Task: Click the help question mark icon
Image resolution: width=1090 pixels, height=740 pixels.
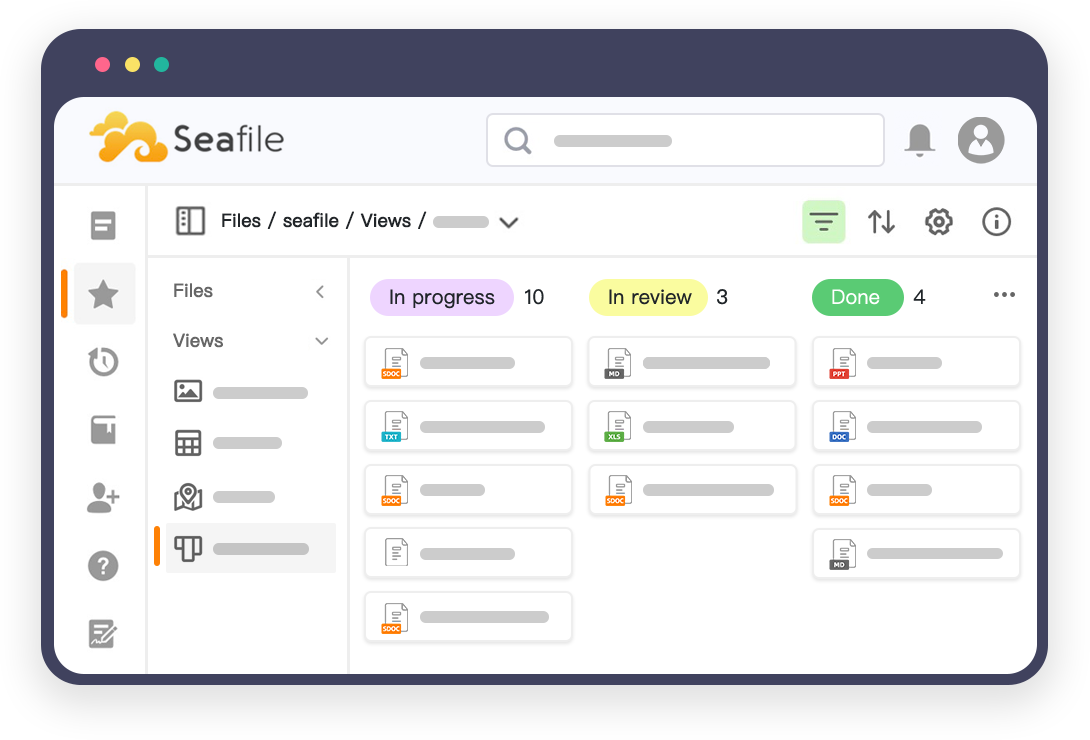Action: [x=104, y=566]
